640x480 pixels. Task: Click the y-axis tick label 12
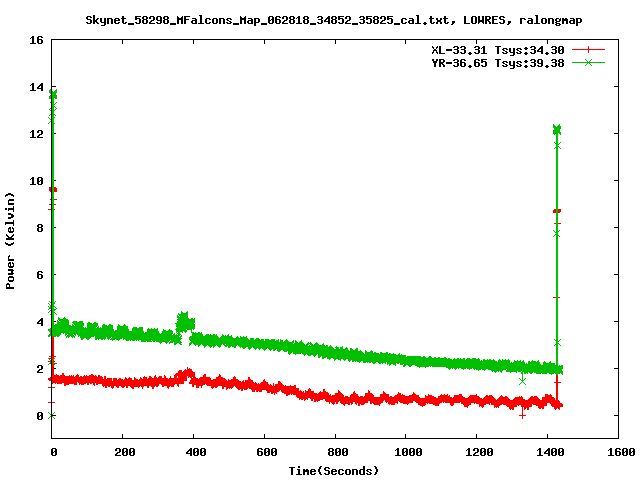(36, 134)
